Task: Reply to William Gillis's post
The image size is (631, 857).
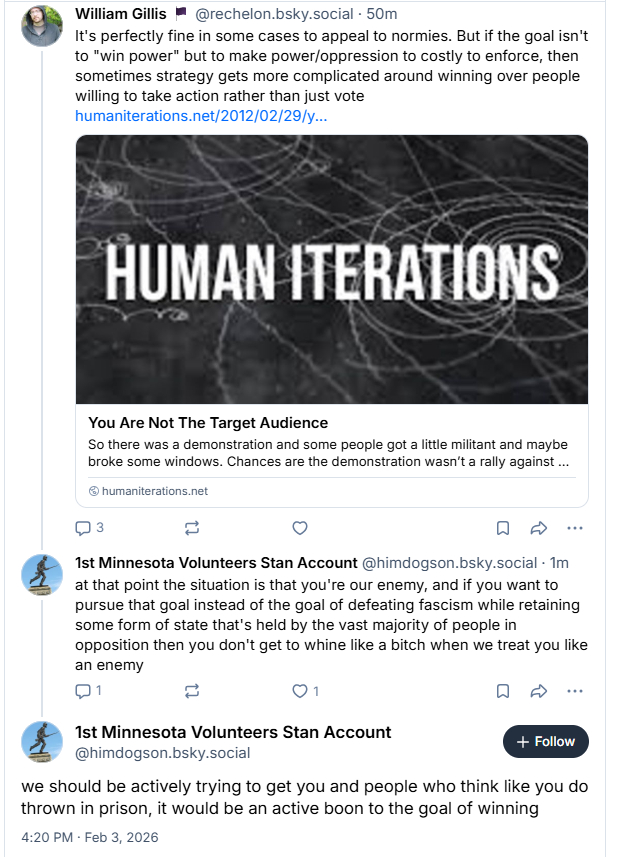Action: pyautogui.click(x=84, y=528)
